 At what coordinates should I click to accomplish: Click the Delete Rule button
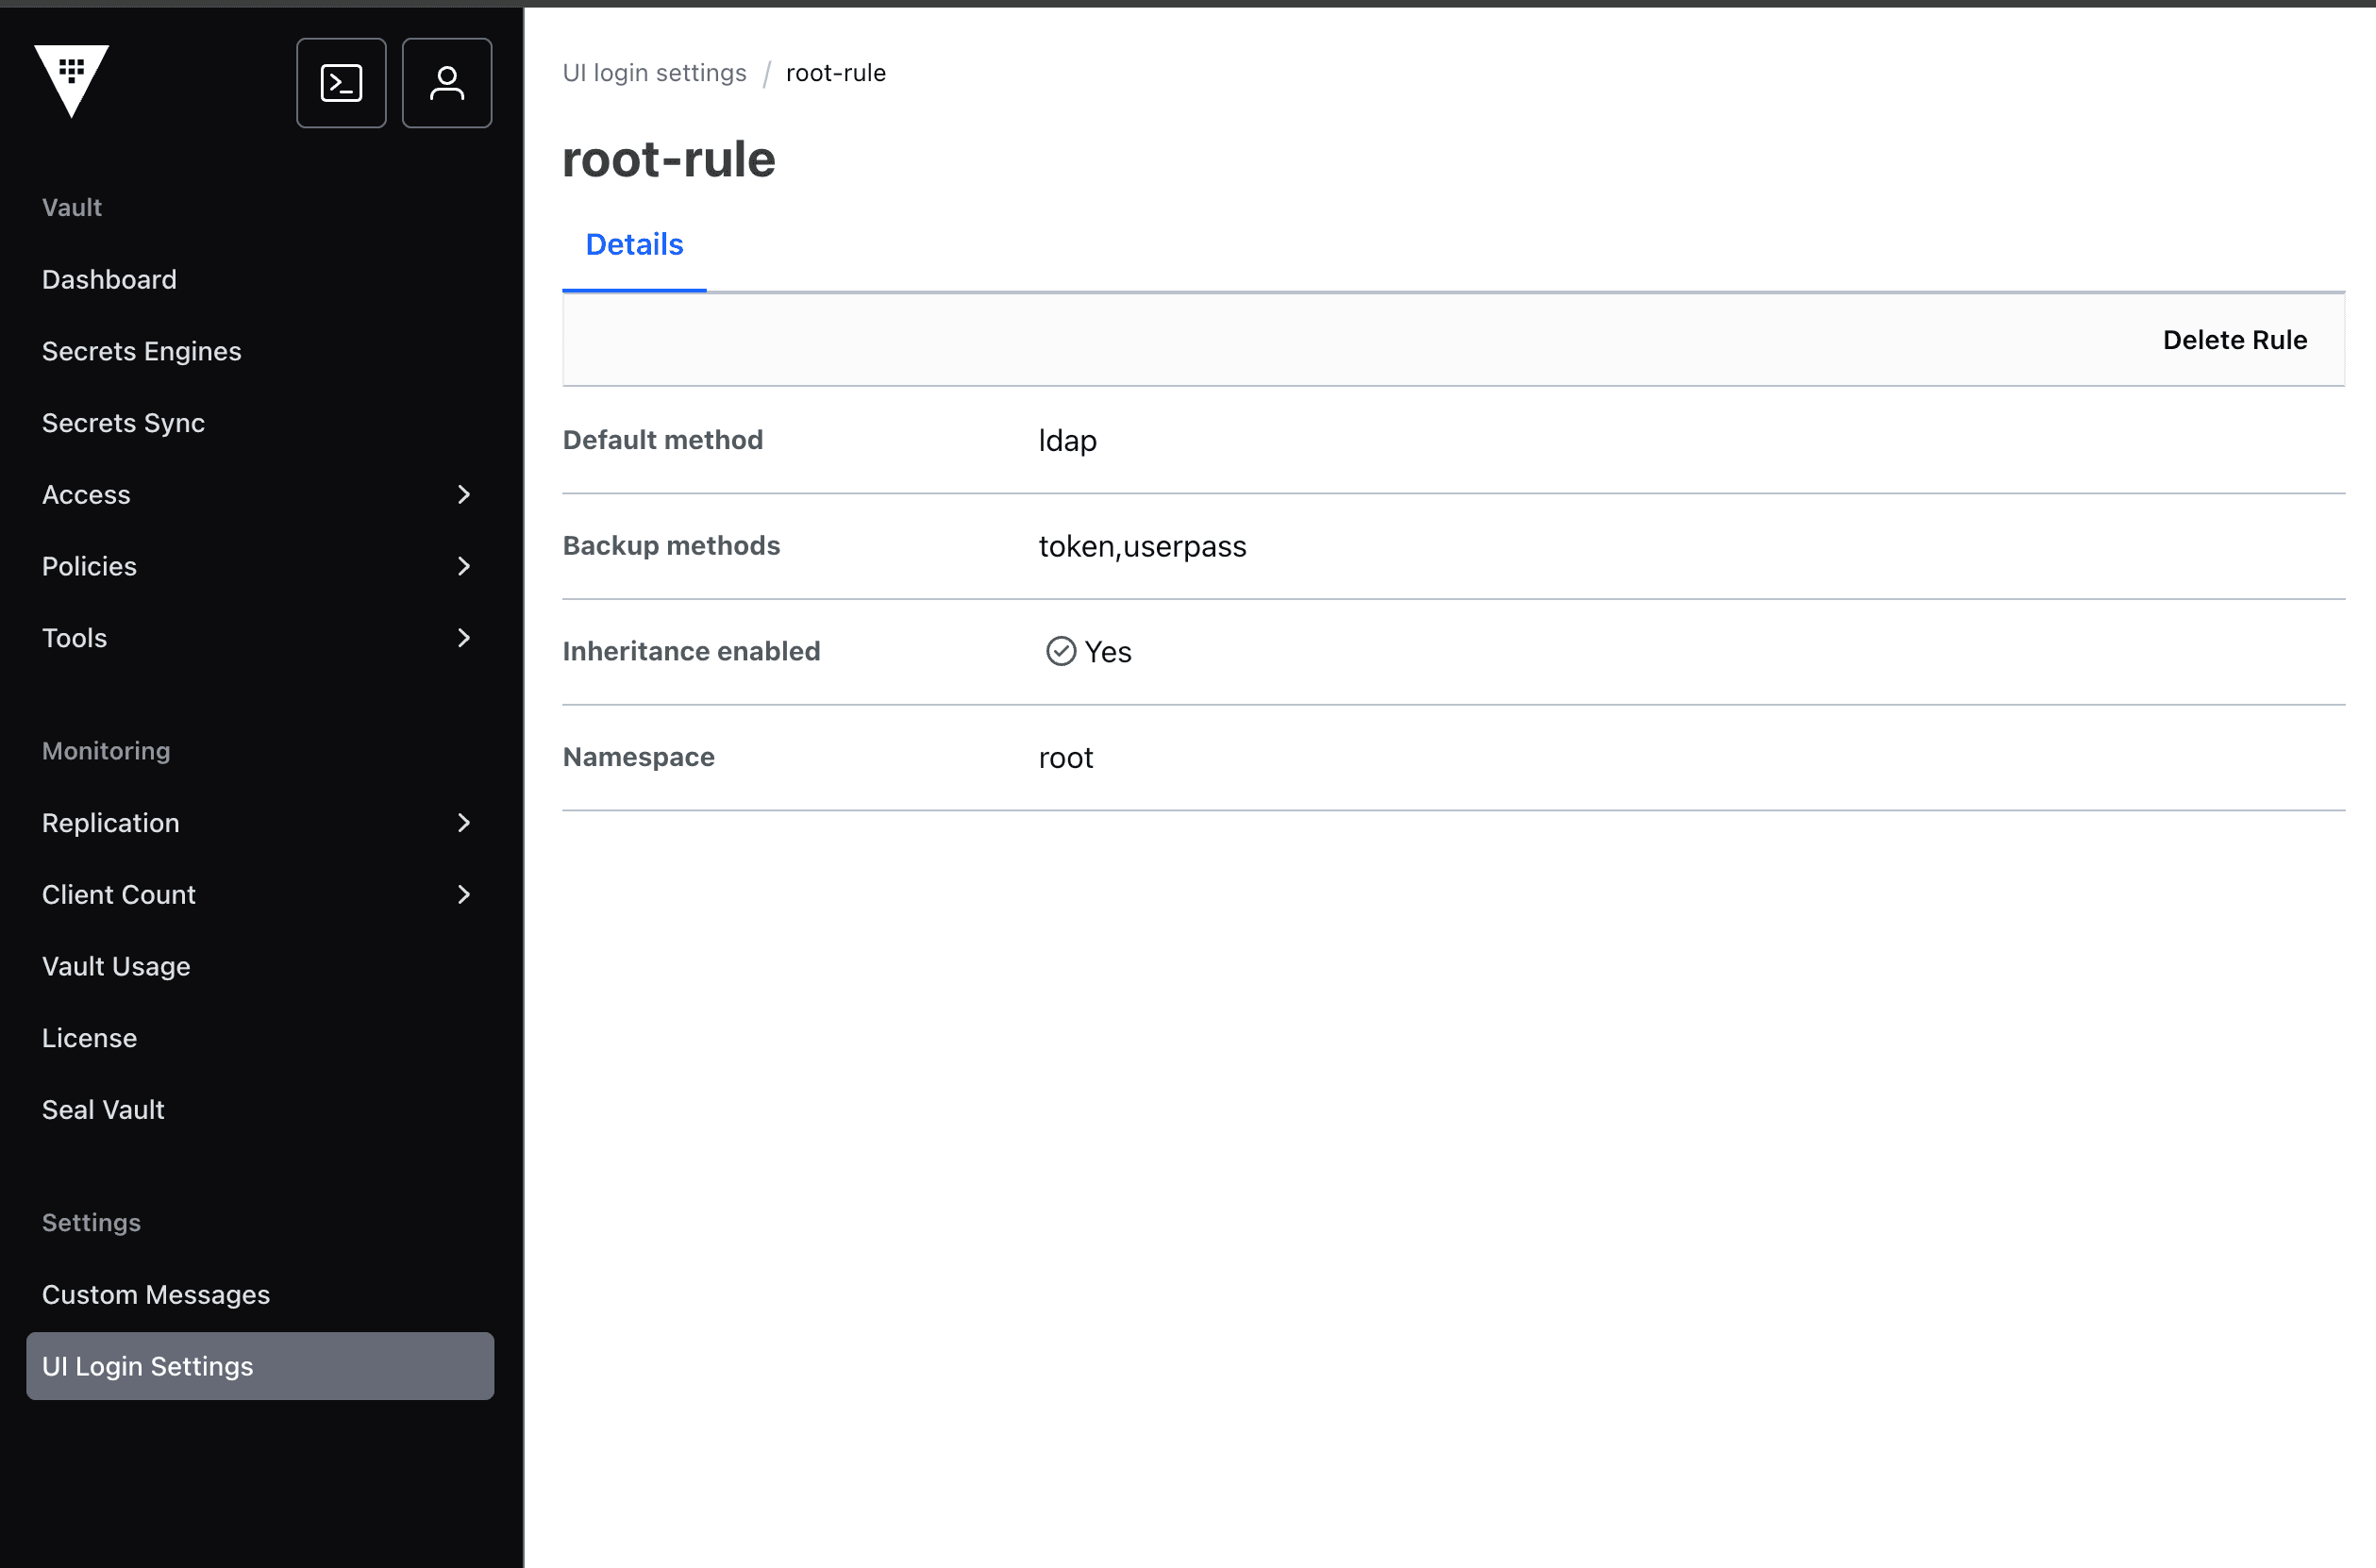pyautogui.click(x=2235, y=340)
